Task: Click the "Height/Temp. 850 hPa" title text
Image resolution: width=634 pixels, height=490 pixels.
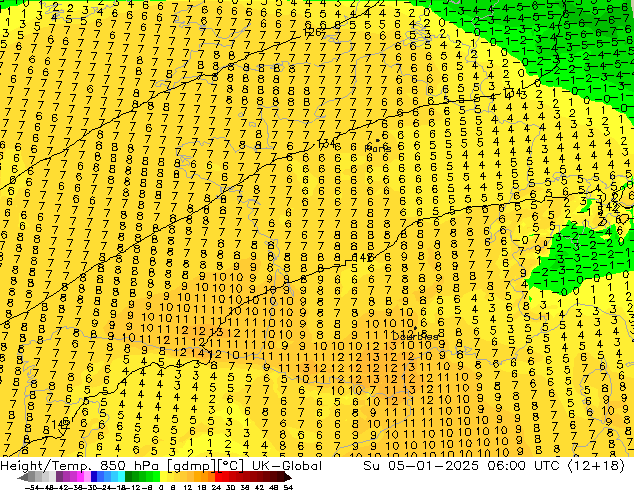Action: tap(79, 466)
